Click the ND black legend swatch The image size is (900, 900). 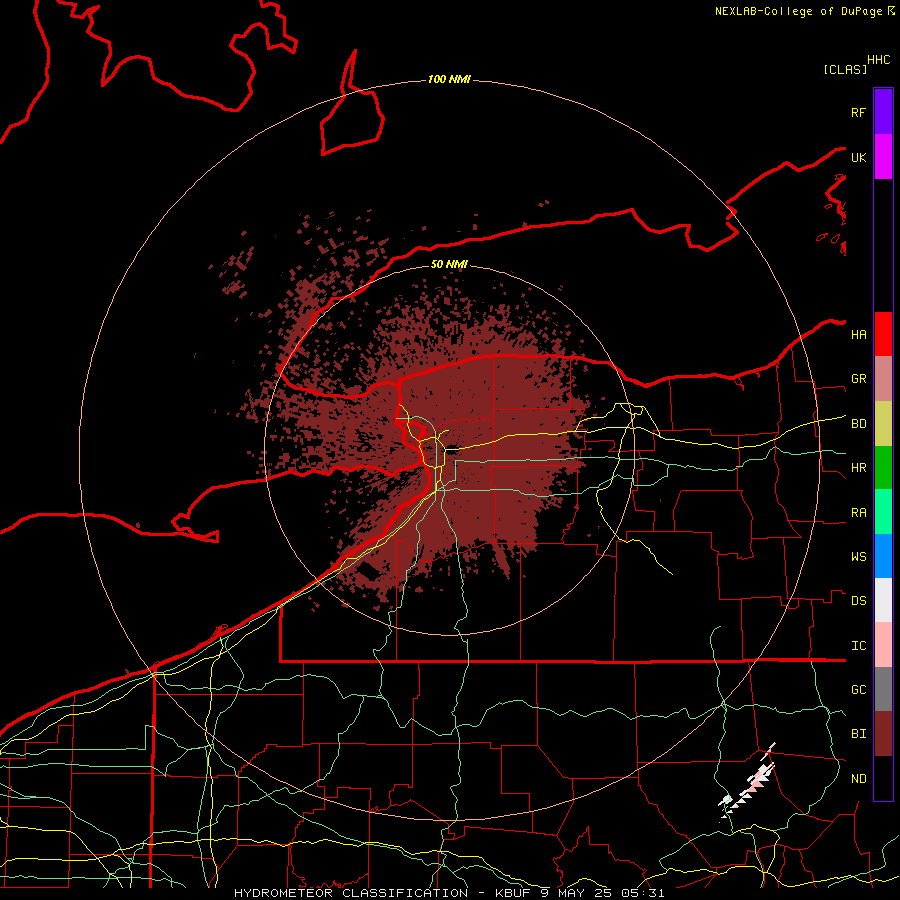pos(883,778)
